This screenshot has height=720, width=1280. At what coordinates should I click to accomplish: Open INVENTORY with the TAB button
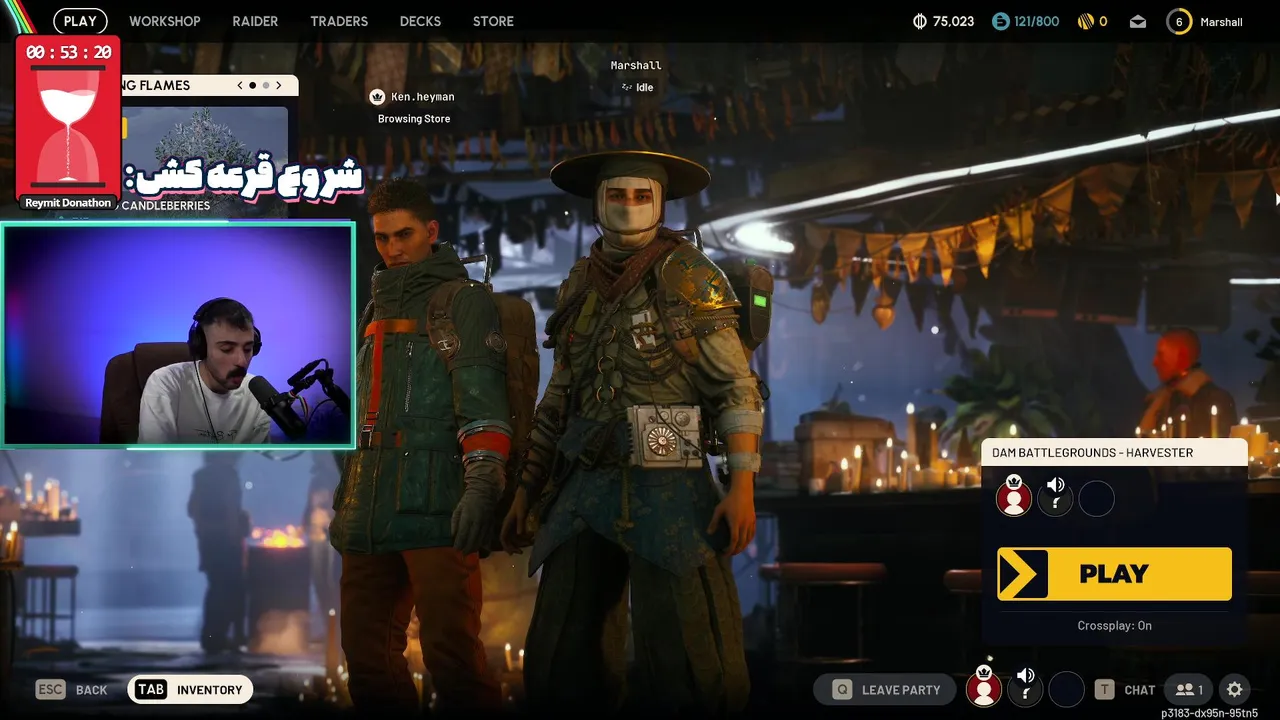click(x=190, y=689)
